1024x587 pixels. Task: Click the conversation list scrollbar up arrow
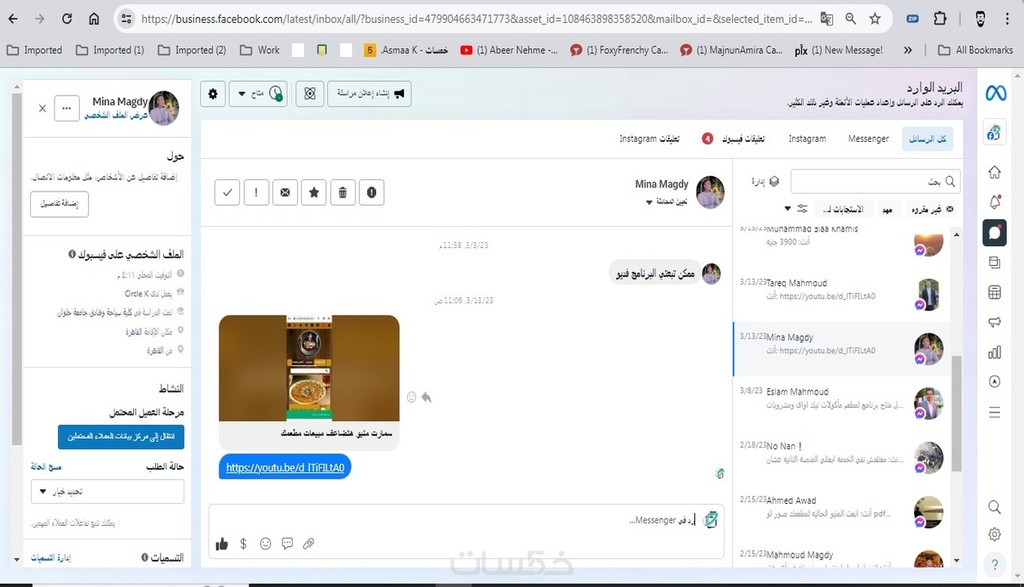957,234
